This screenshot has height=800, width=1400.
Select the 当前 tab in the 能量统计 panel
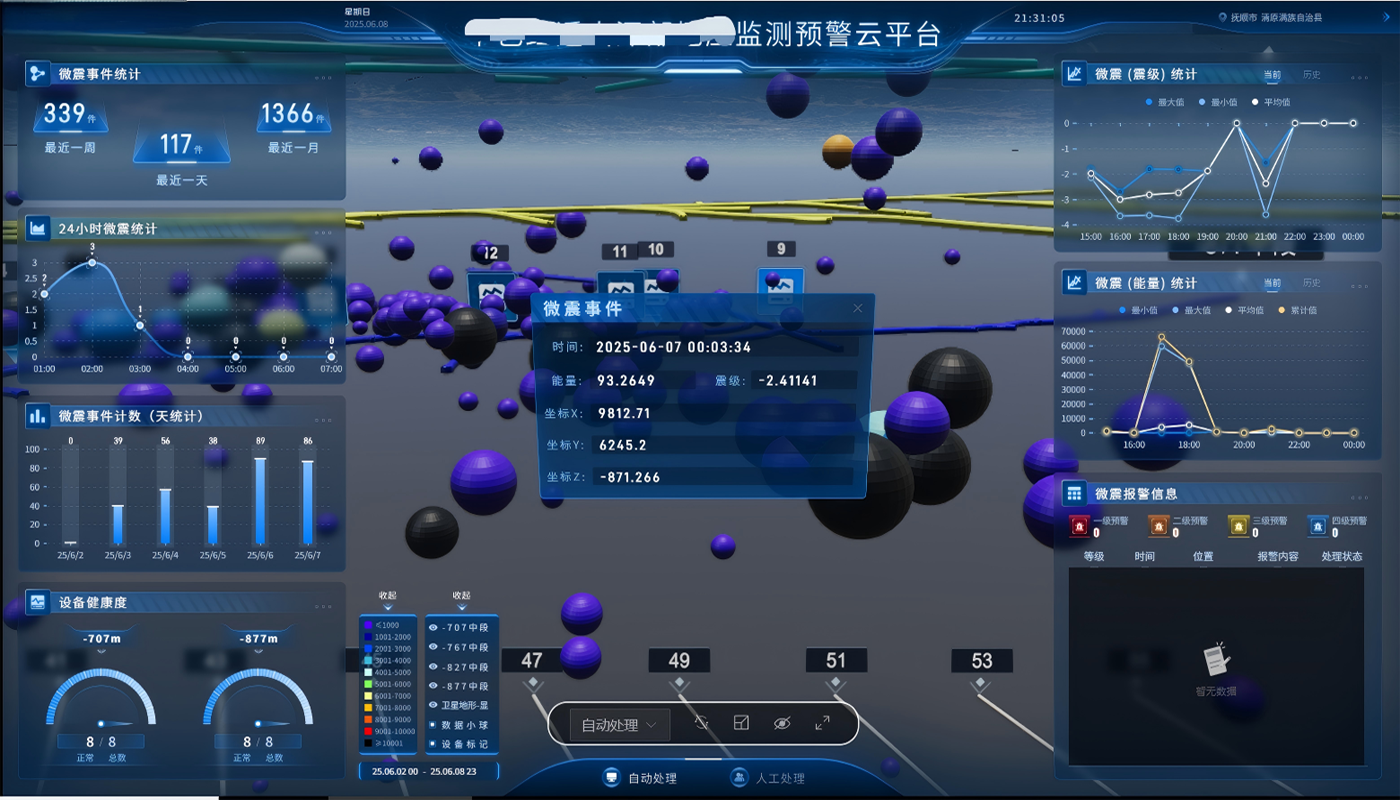click(x=1272, y=283)
